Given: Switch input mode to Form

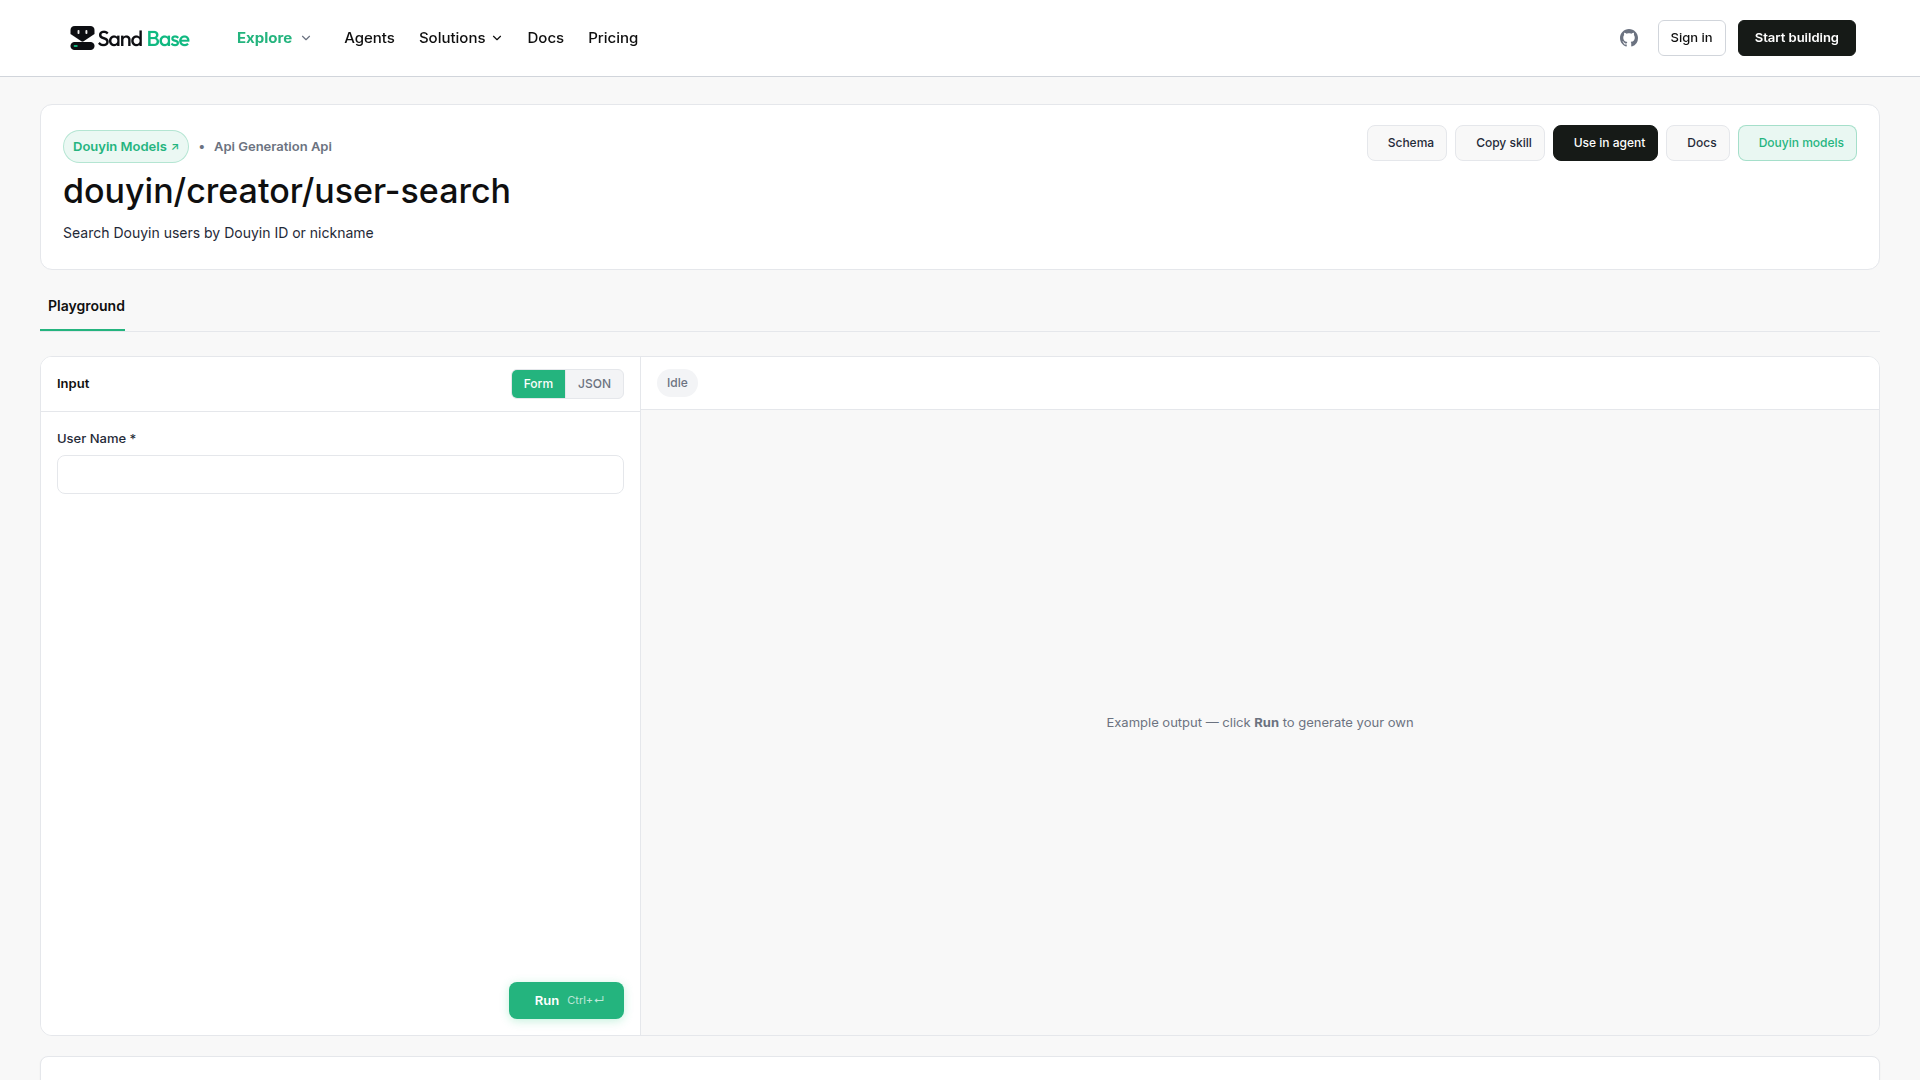Looking at the screenshot, I should coord(538,384).
